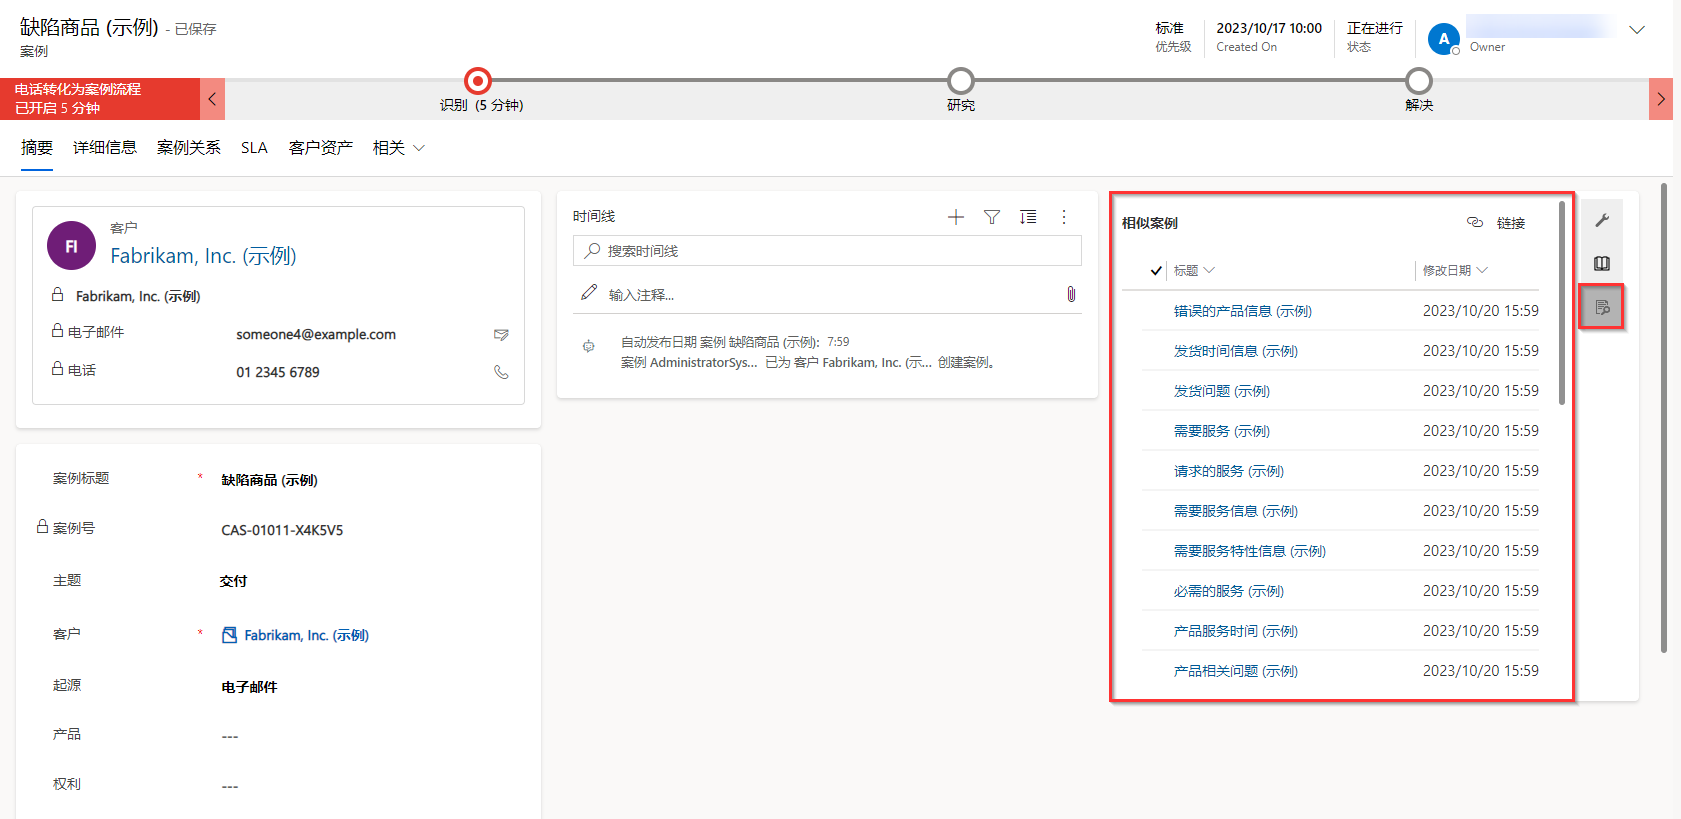Open similar case 发货时间信息 (示例)
Viewport: 1681px width, 819px height.
[x=1236, y=351]
